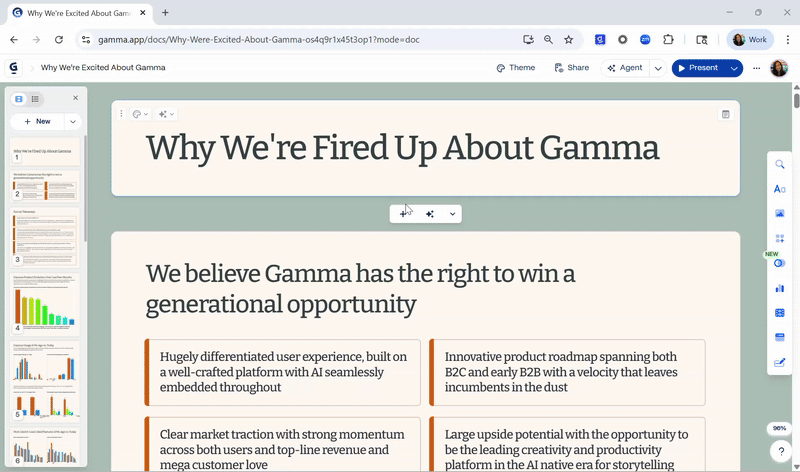800x472 pixels.
Task: Open the image insert panel
Action: (780, 213)
